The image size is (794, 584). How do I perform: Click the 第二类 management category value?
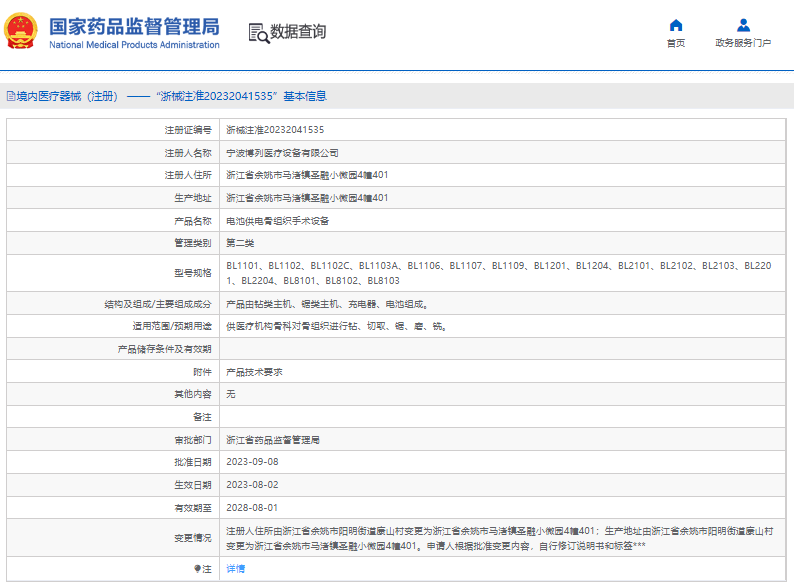(240, 243)
